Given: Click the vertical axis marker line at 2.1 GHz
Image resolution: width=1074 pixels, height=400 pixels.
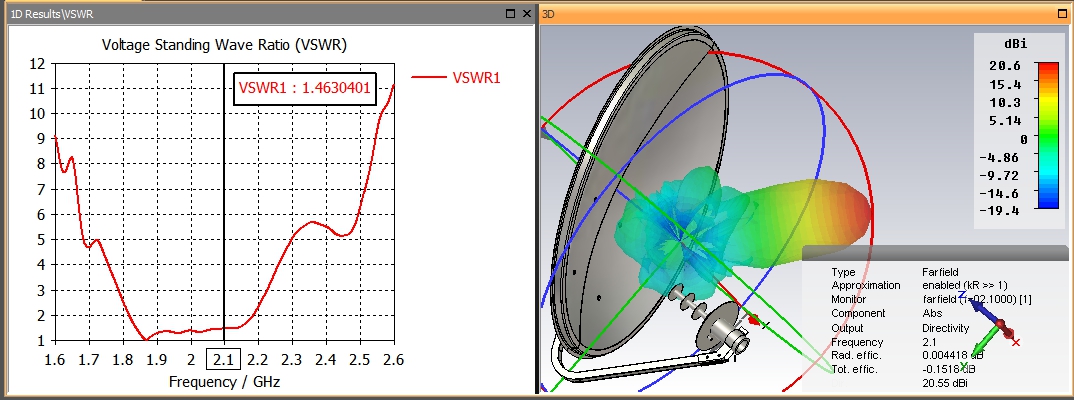Looking at the screenshot, I should tap(224, 202).
